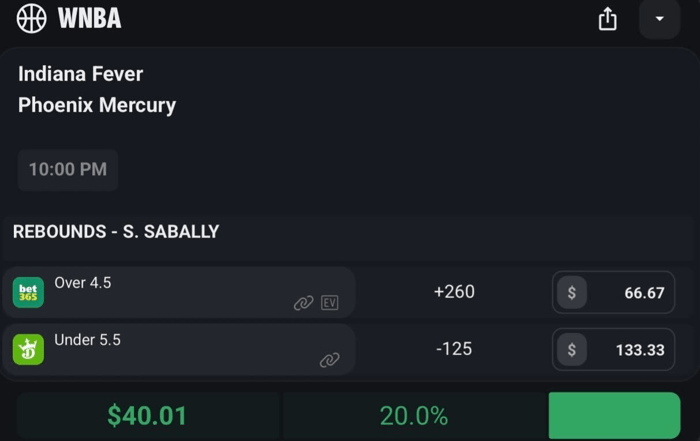
Task: Click the 20.0% percentage box
Action: (x=413, y=416)
